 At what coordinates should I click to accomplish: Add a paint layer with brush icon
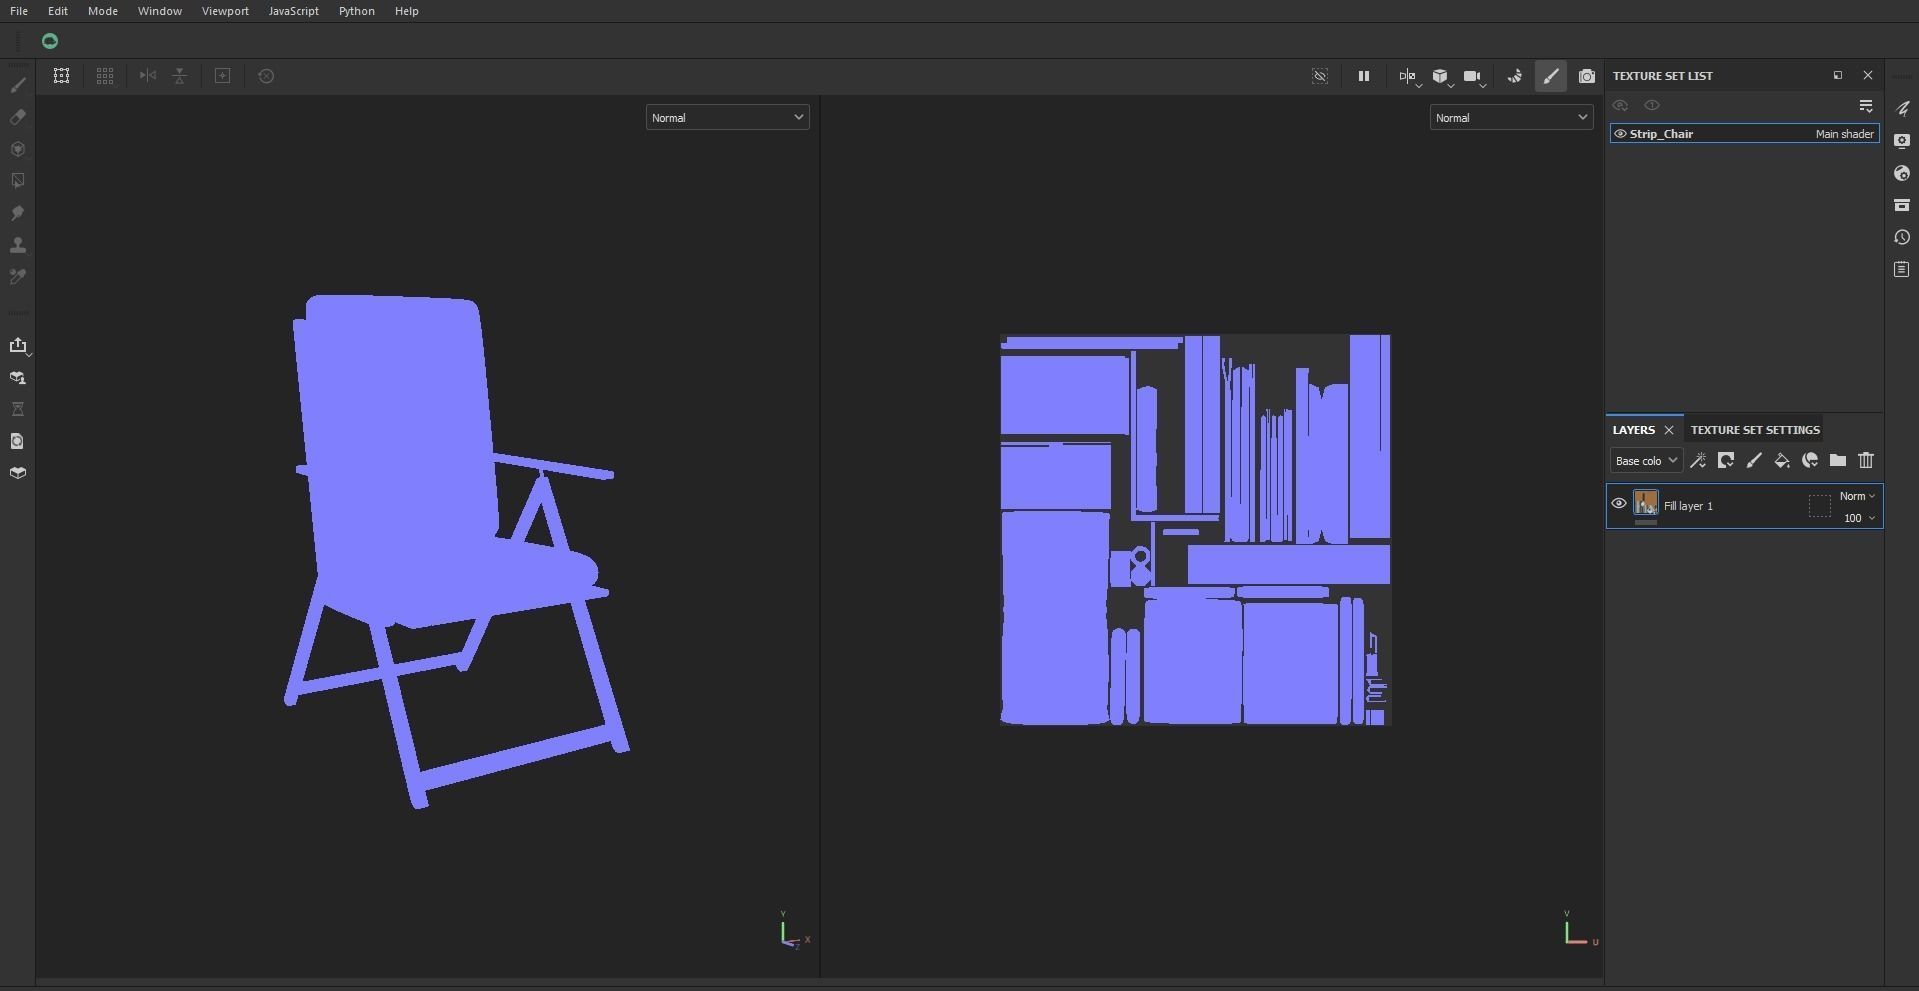tap(1754, 461)
